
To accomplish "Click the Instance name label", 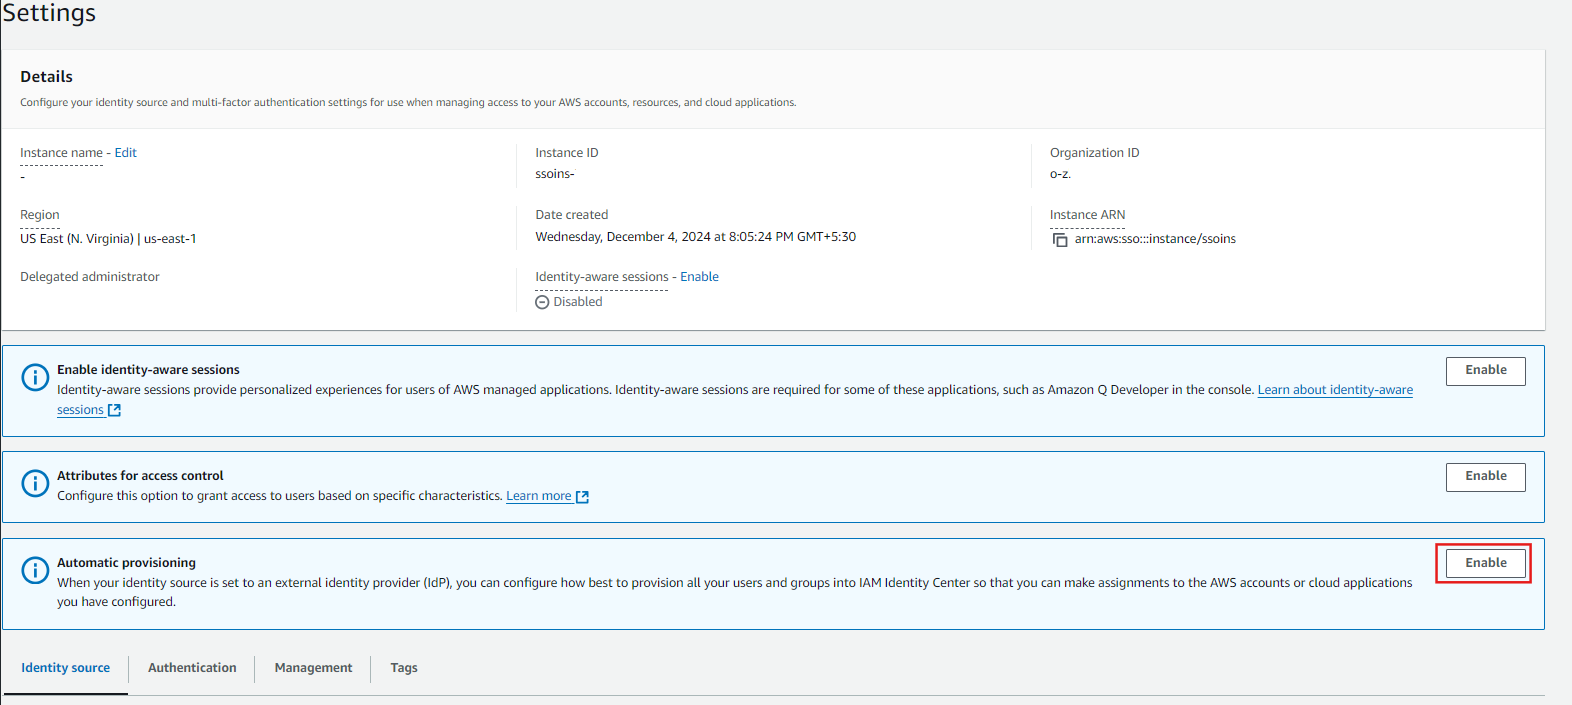I will pyautogui.click(x=61, y=153).
